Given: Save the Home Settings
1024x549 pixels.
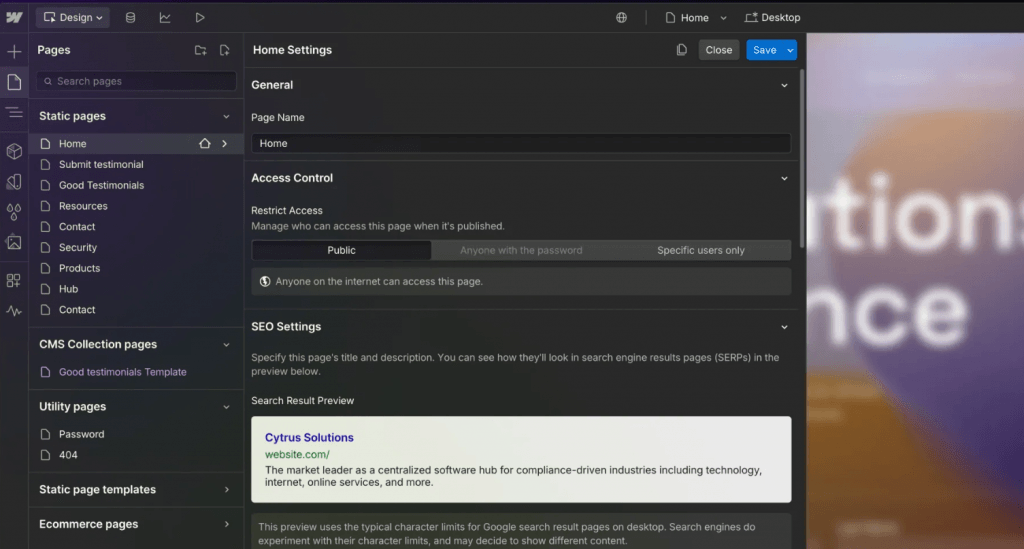Looking at the screenshot, I should (x=764, y=50).
